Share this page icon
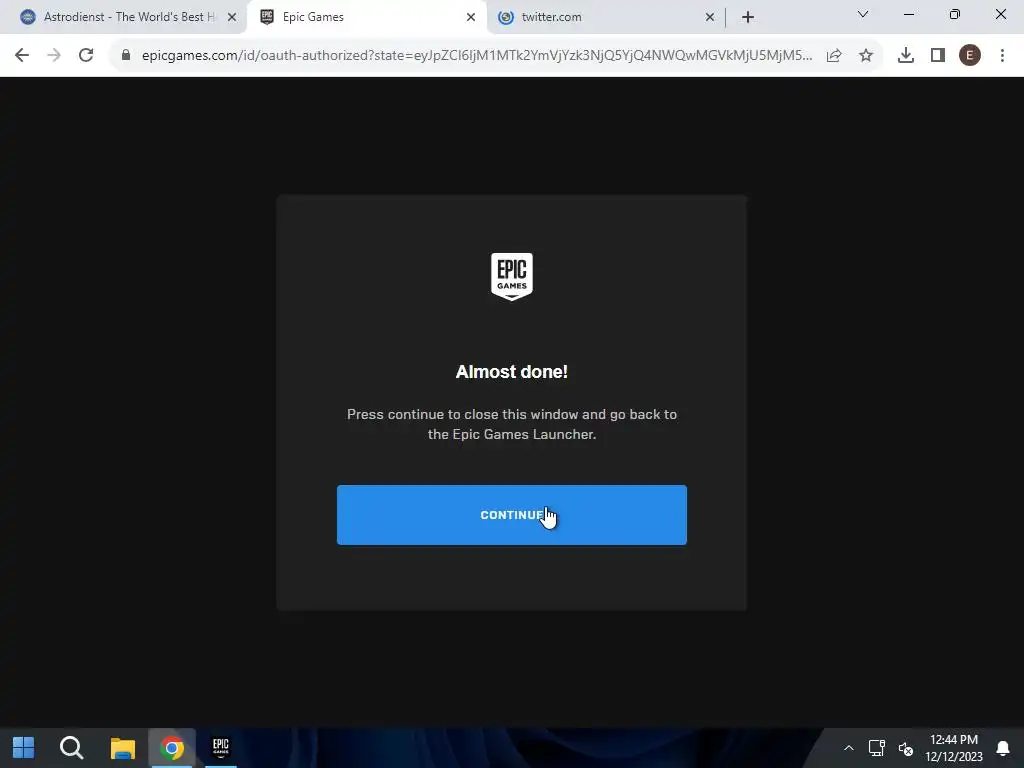 click(834, 56)
